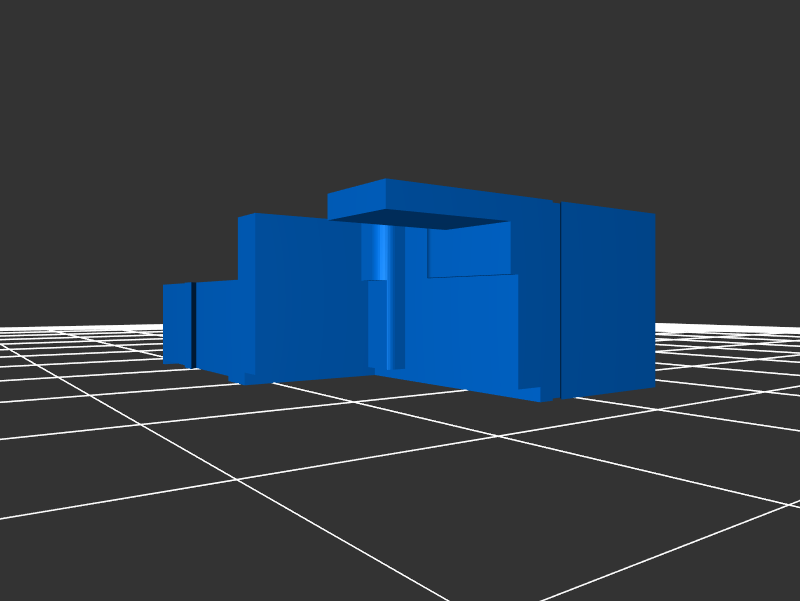The image size is (800, 601).
Task: Click the bright wide cylinder under the overhang
Action: (x=378, y=250)
